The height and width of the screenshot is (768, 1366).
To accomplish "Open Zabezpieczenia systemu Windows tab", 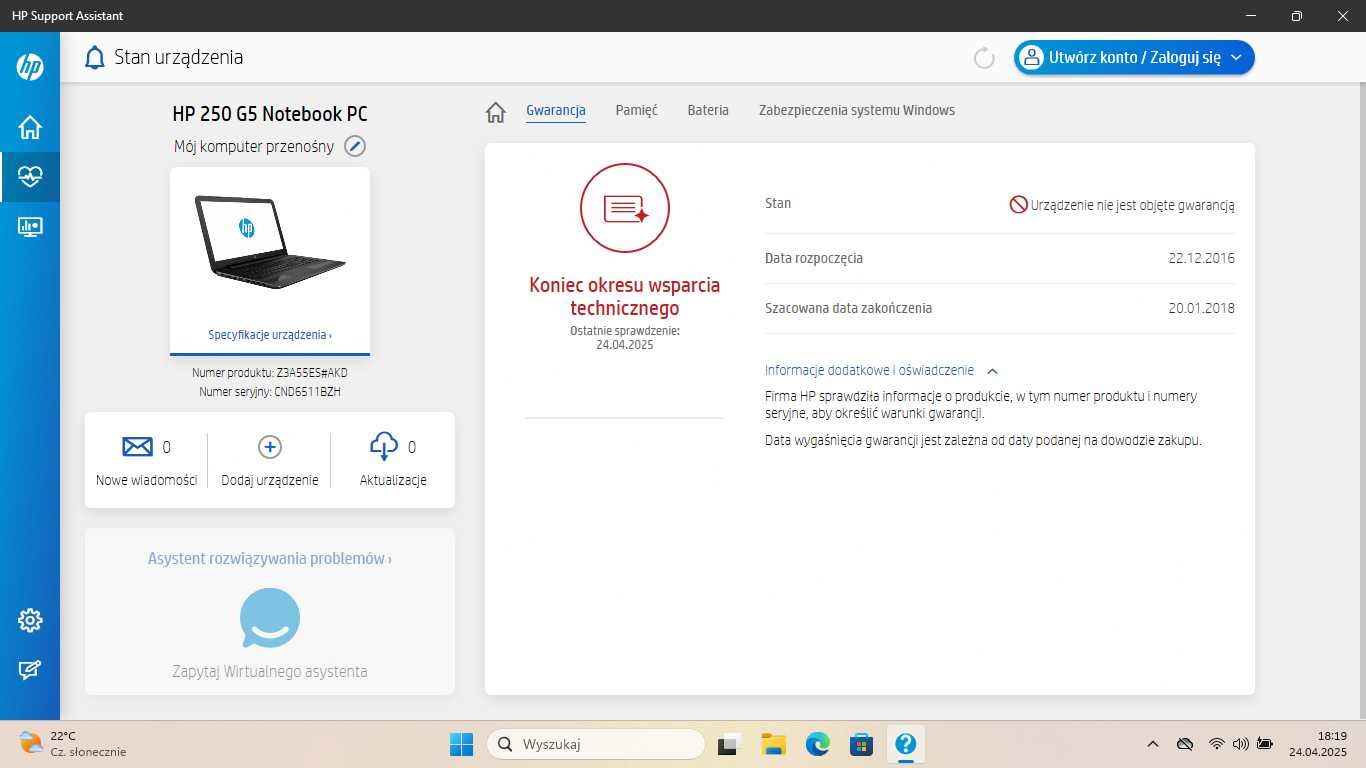I will point(857,111).
